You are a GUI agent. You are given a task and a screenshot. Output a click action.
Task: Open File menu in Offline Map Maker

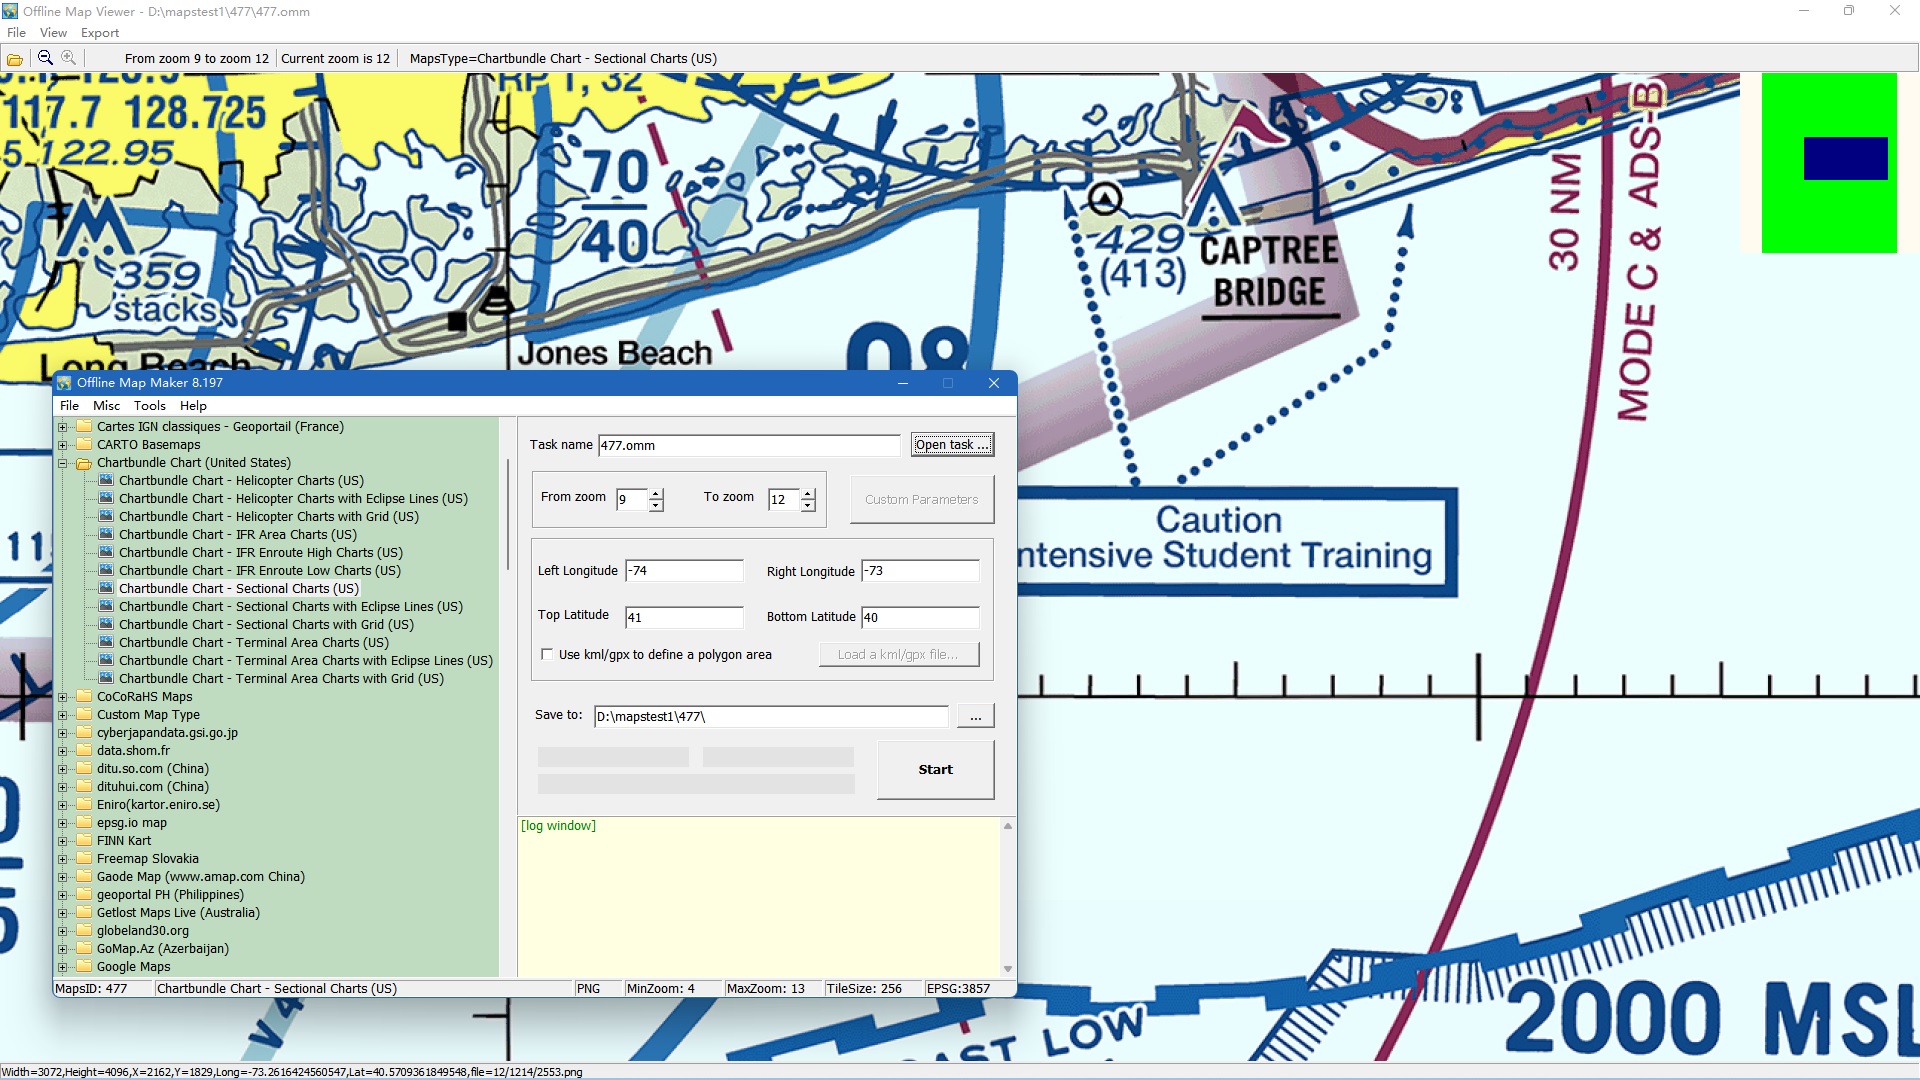pyautogui.click(x=69, y=406)
